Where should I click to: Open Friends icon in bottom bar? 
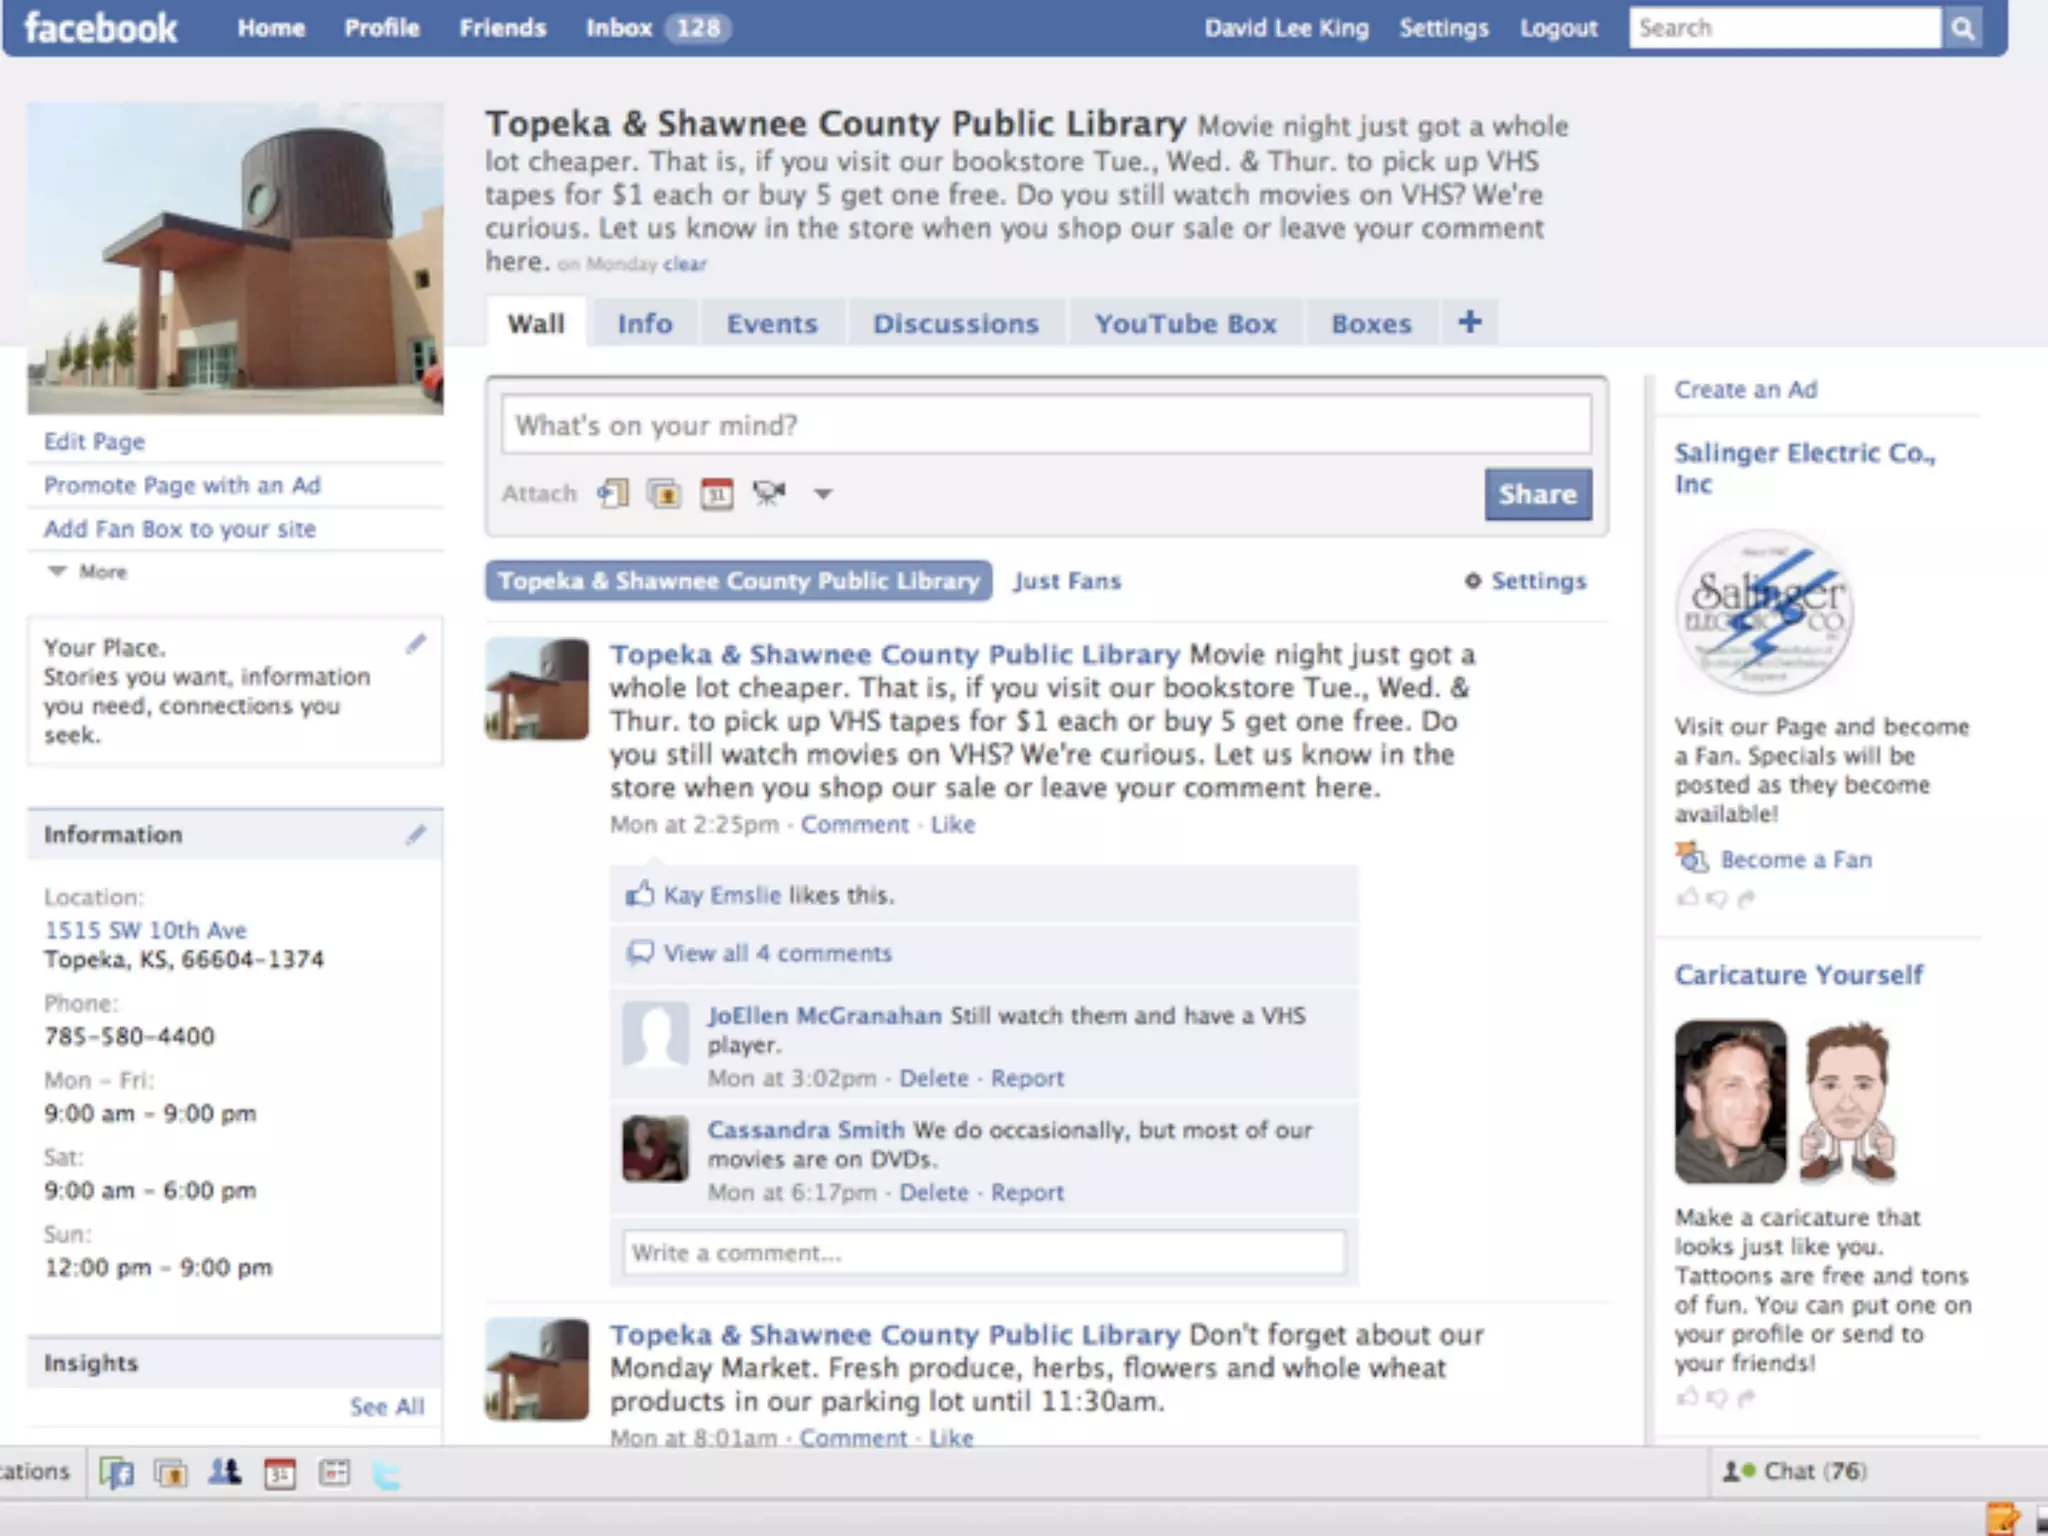[225, 1473]
